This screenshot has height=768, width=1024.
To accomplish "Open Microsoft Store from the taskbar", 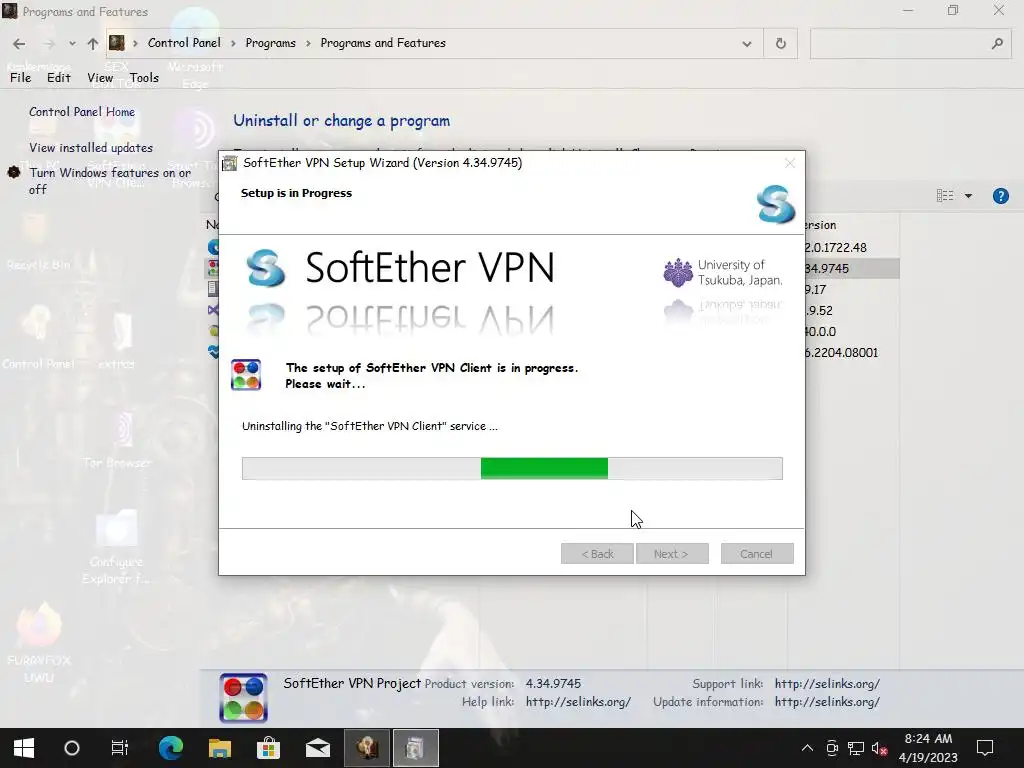I will pos(268,748).
